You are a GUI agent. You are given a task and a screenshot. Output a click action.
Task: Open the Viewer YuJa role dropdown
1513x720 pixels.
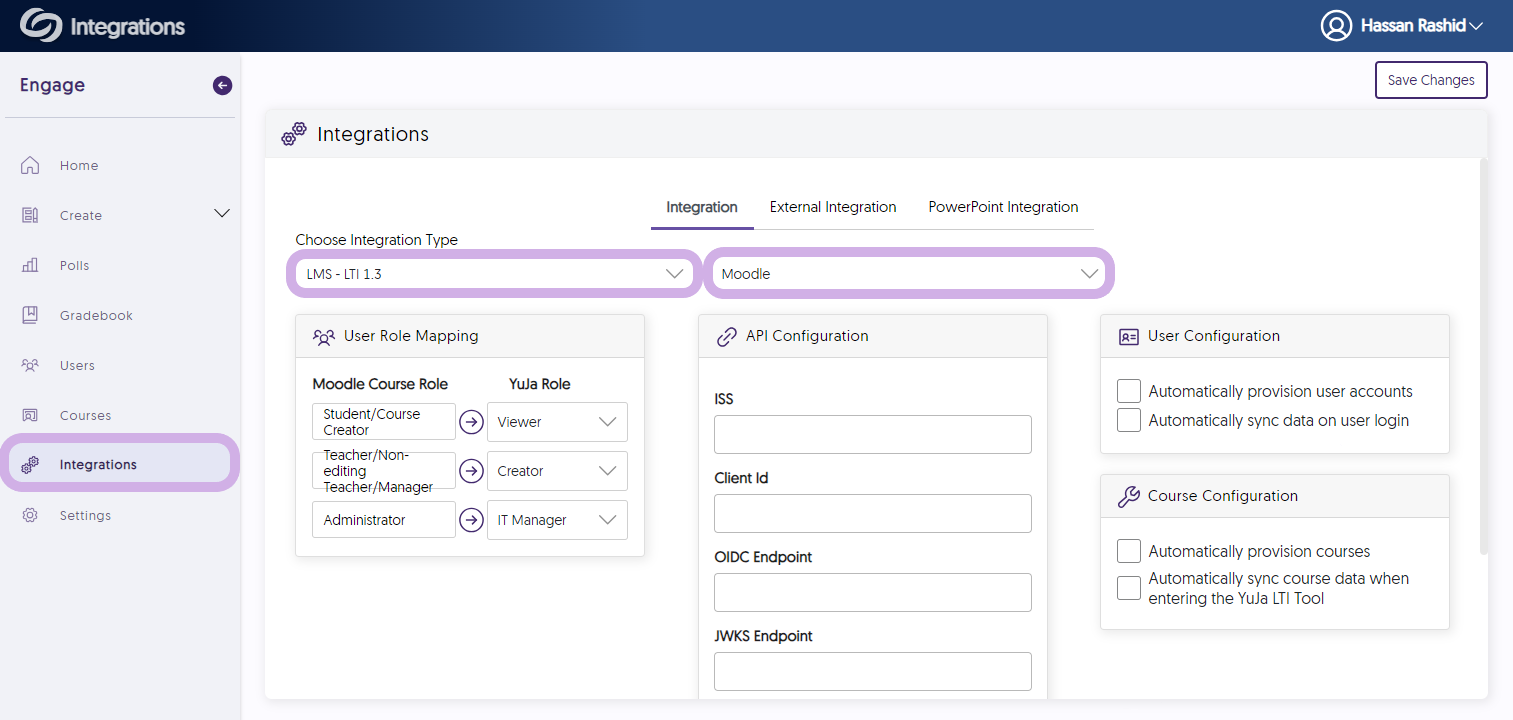pos(557,422)
